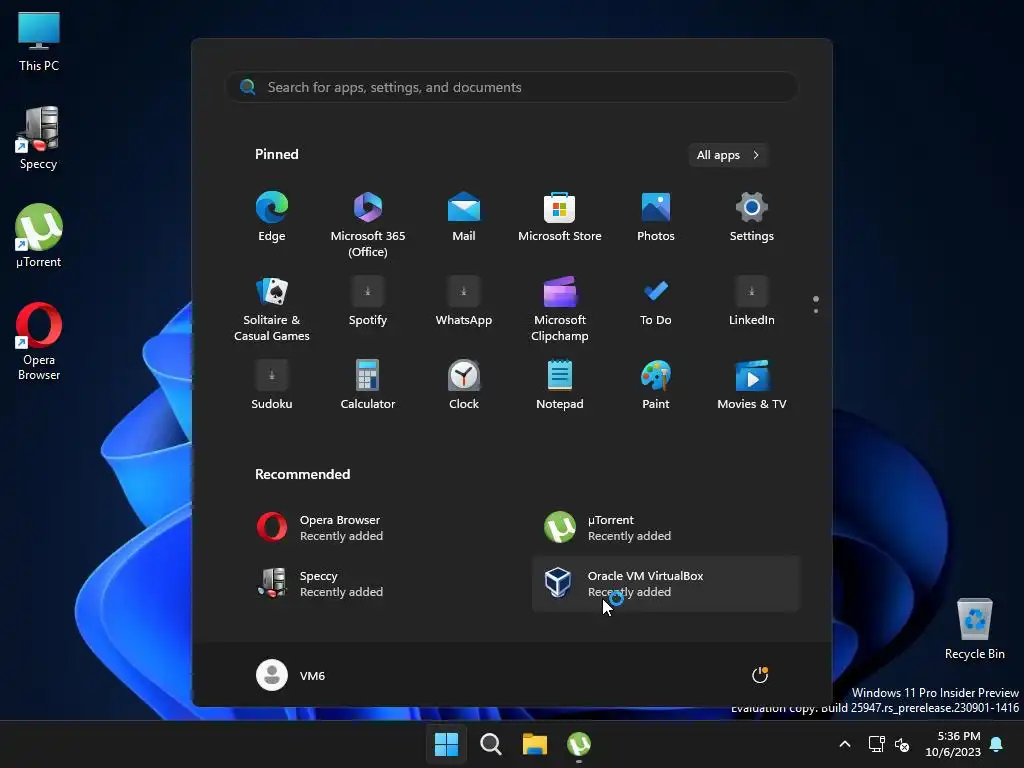Open Settings from pinned apps
The image size is (1024, 768).
[752, 219]
